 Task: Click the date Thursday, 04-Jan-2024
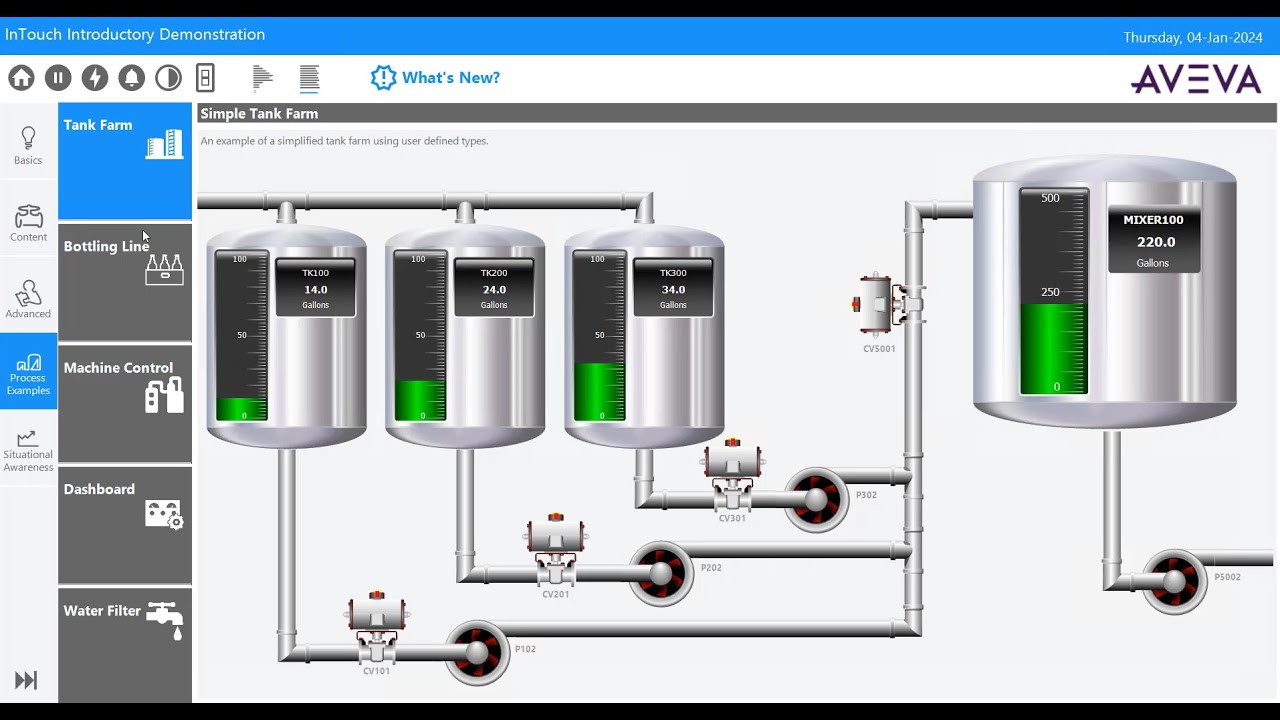[1193, 38]
